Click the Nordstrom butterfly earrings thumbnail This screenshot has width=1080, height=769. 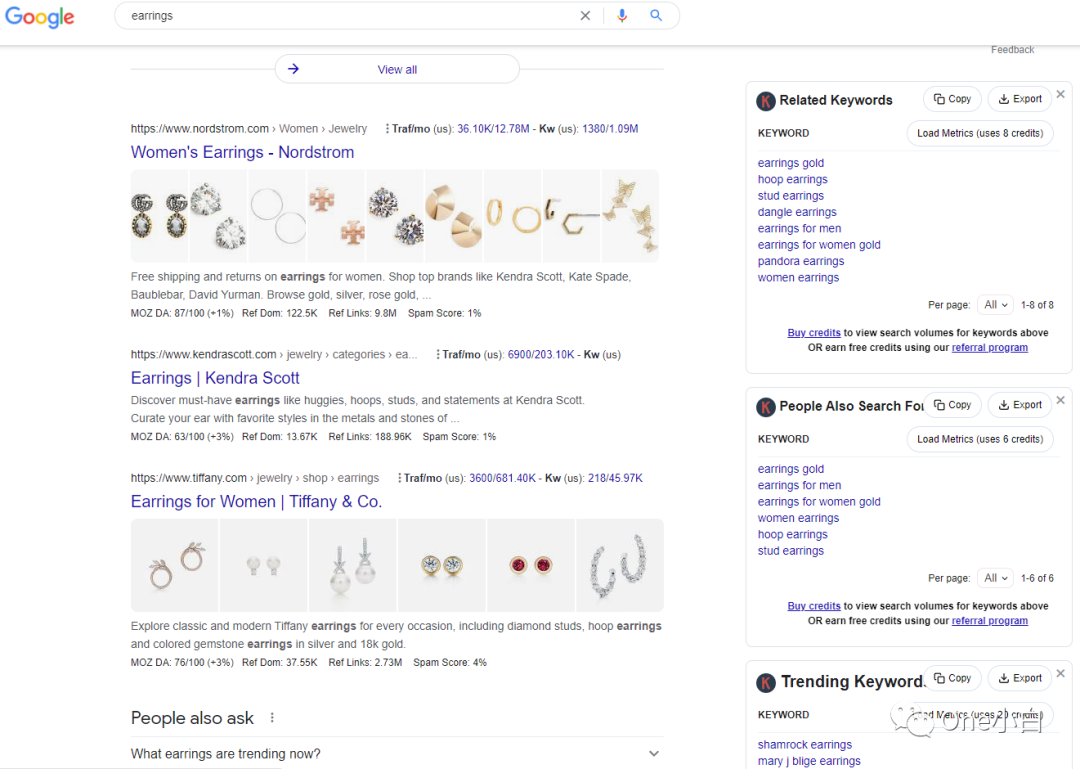tap(630, 215)
